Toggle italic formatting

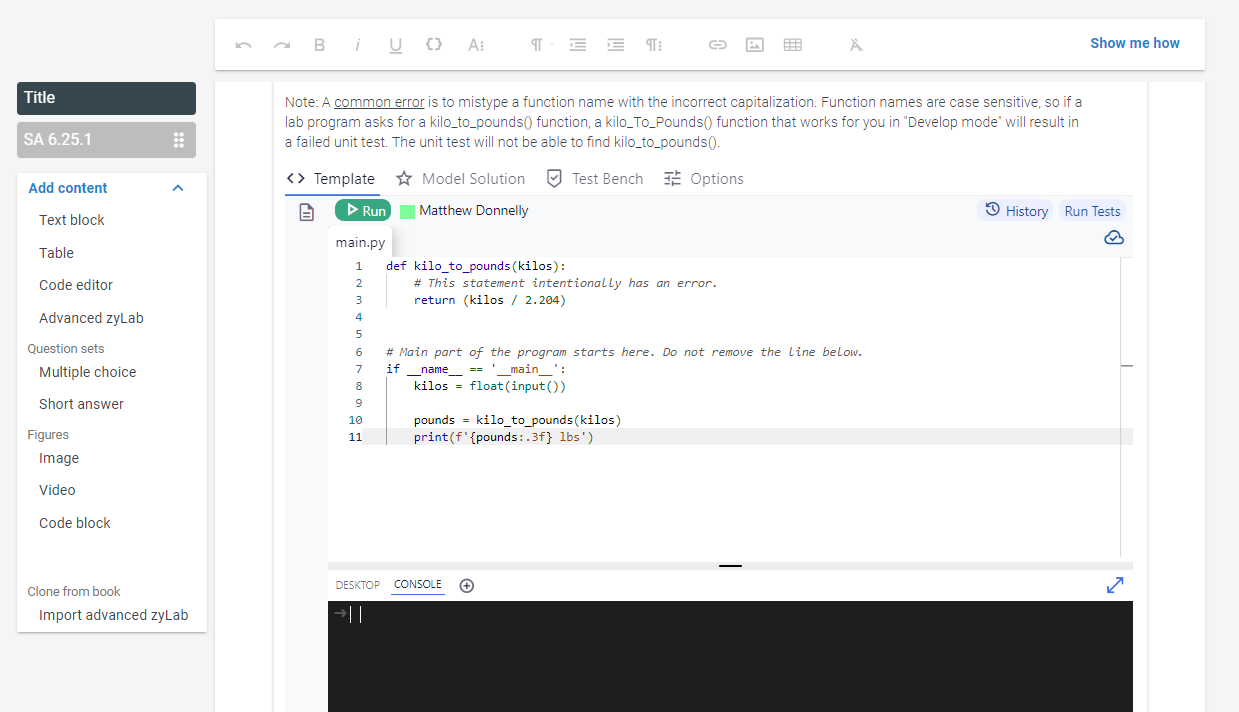pos(357,45)
